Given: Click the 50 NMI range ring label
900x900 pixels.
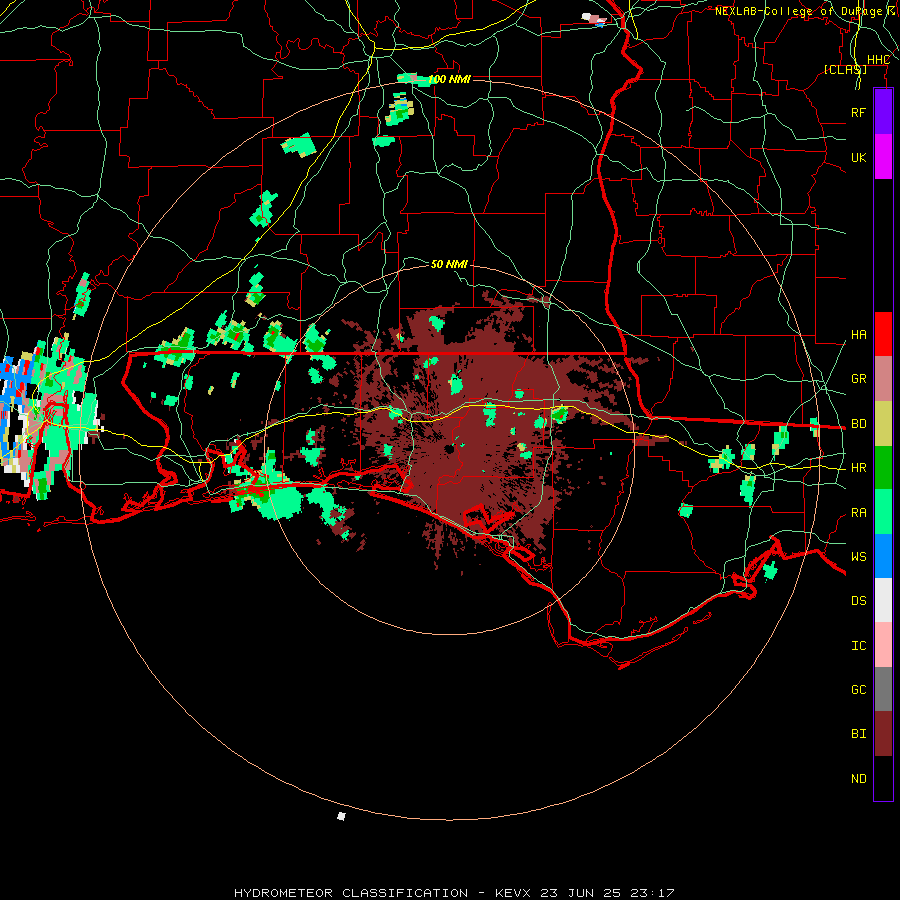Looking at the screenshot, I should [x=449, y=264].
